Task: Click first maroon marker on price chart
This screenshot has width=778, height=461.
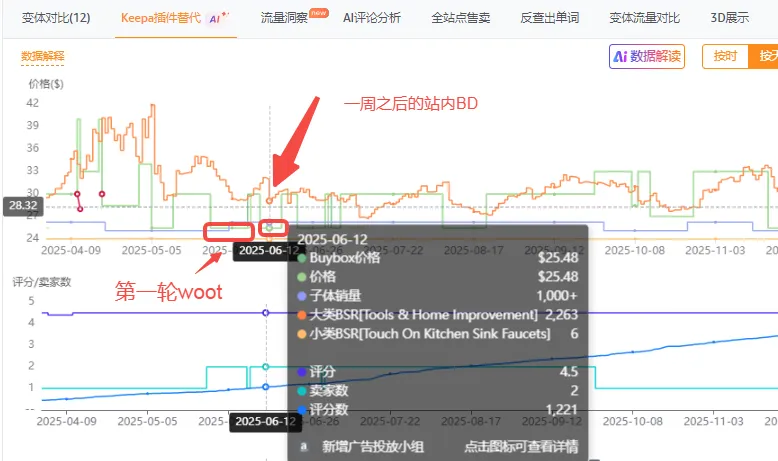Action: click(x=78, y=194)
